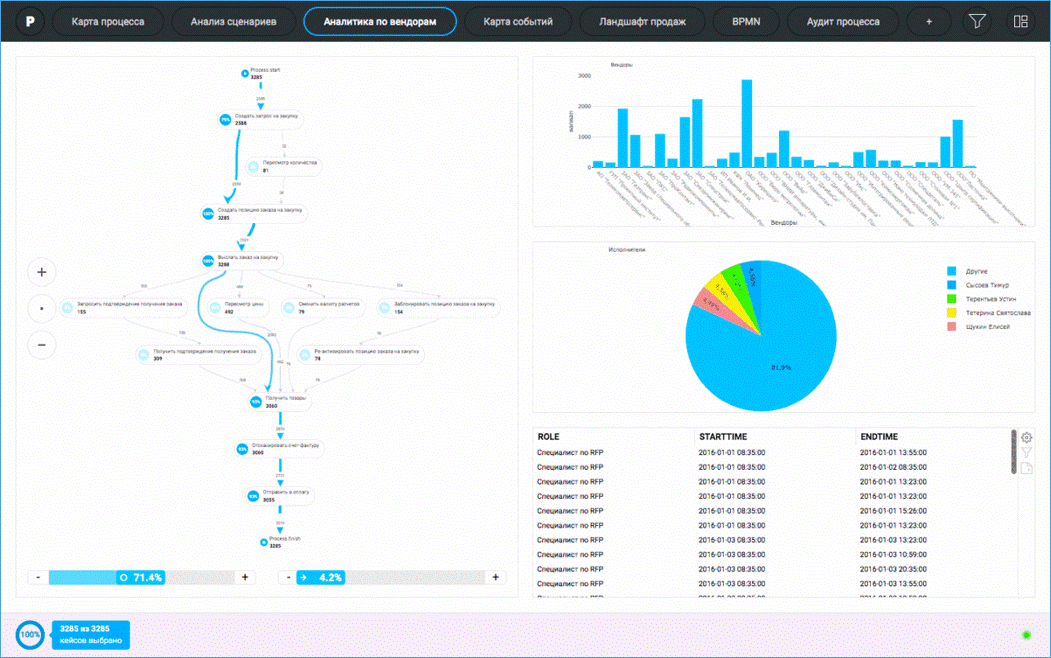
Task: Export table using the document icon
Action: coord(1027,468)
